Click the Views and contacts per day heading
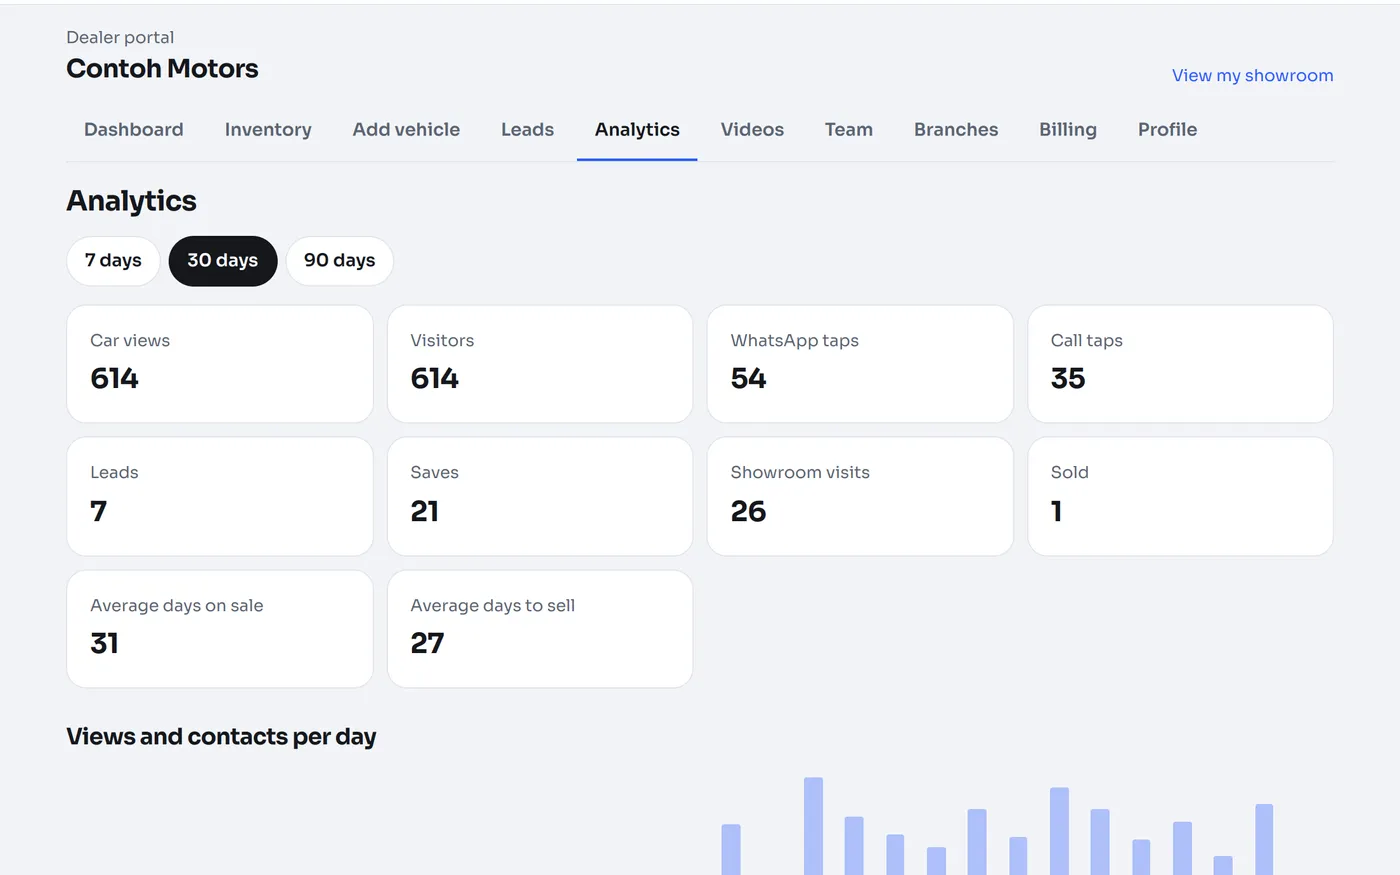 coord(221,737)
